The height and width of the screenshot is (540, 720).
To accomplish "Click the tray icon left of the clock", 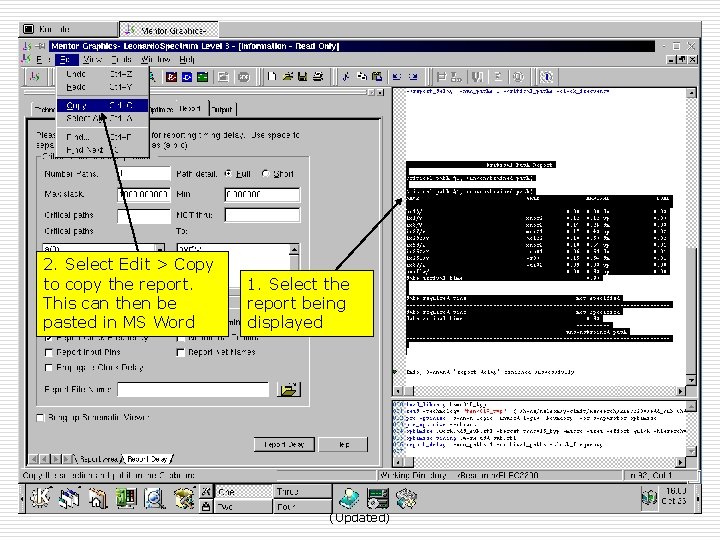I will [649, 498].
